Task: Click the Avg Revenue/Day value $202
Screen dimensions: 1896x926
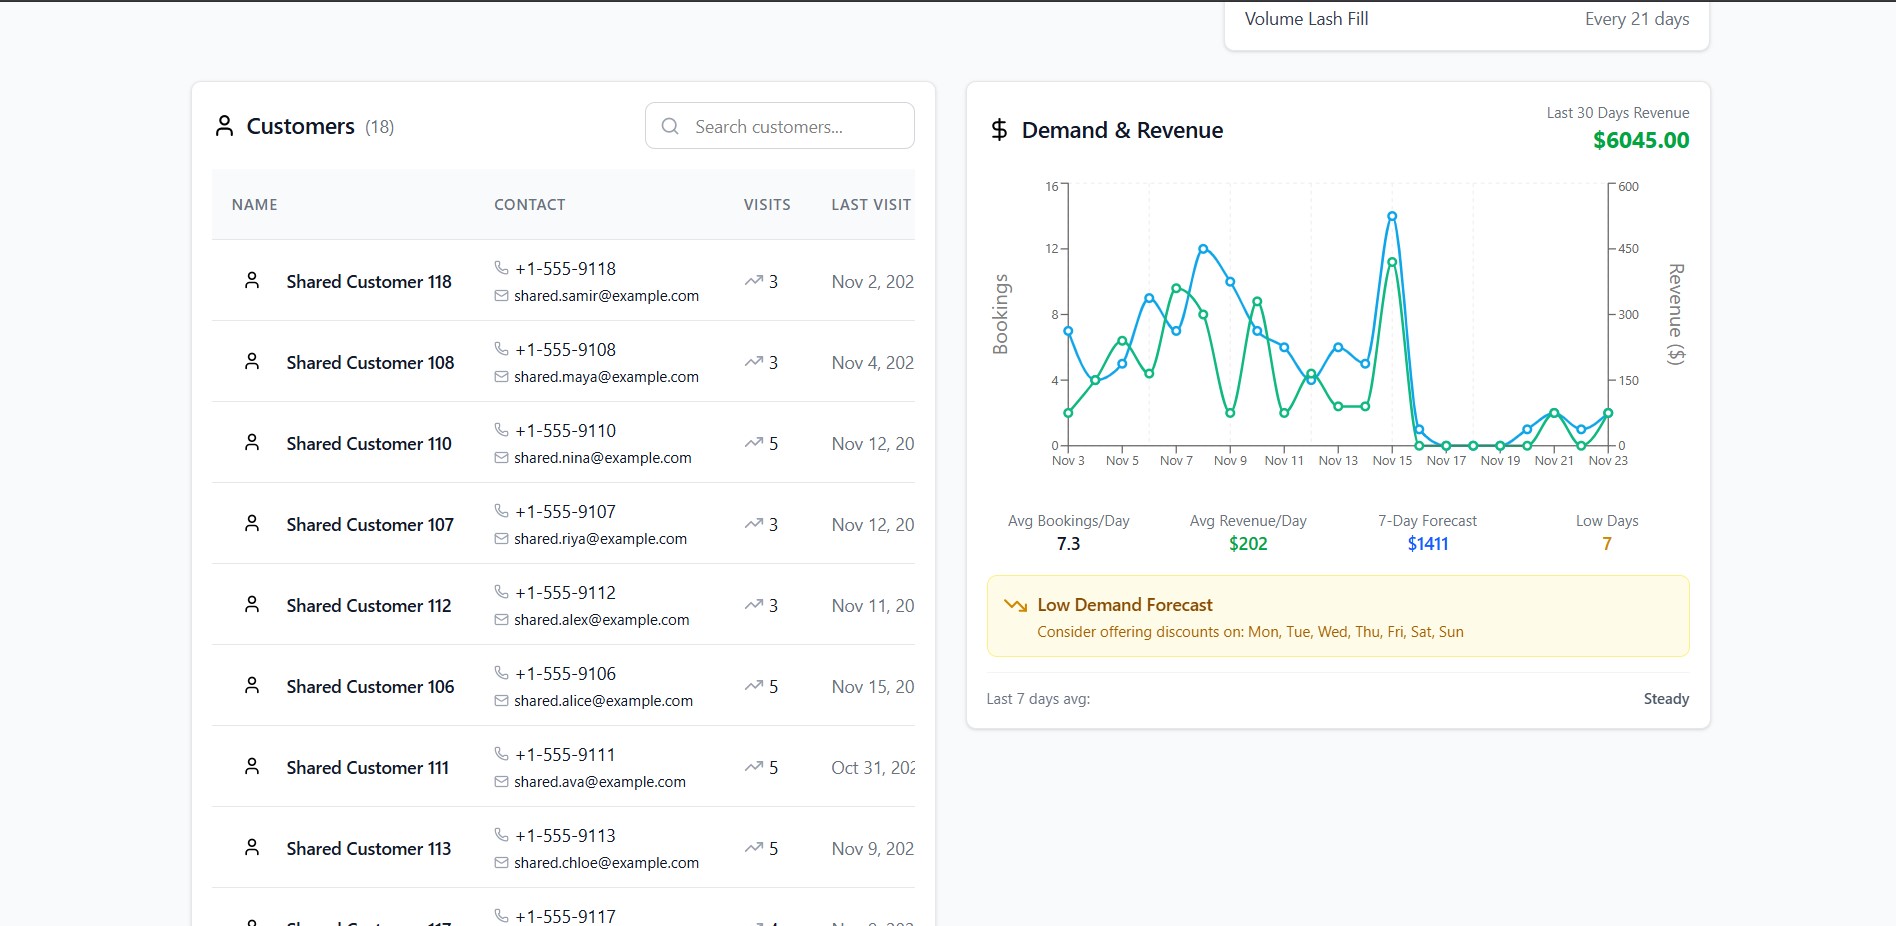Action: pyautogui.click(x=1248, y=544)
